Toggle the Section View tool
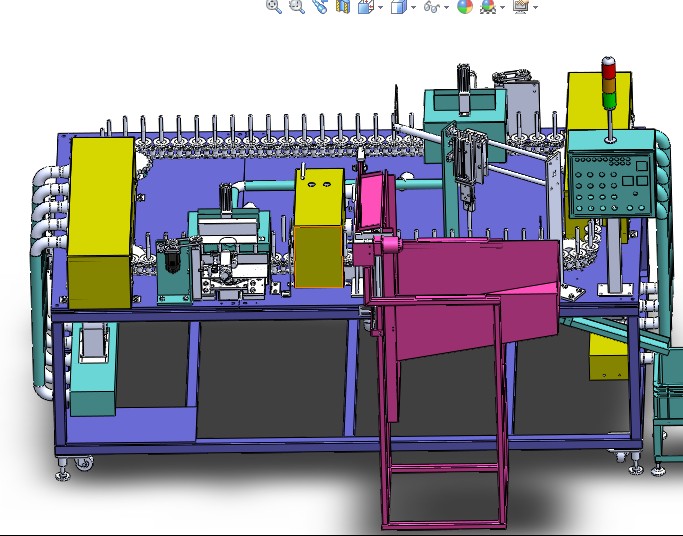This screenshot has height=536, width=683. (343, 7)
